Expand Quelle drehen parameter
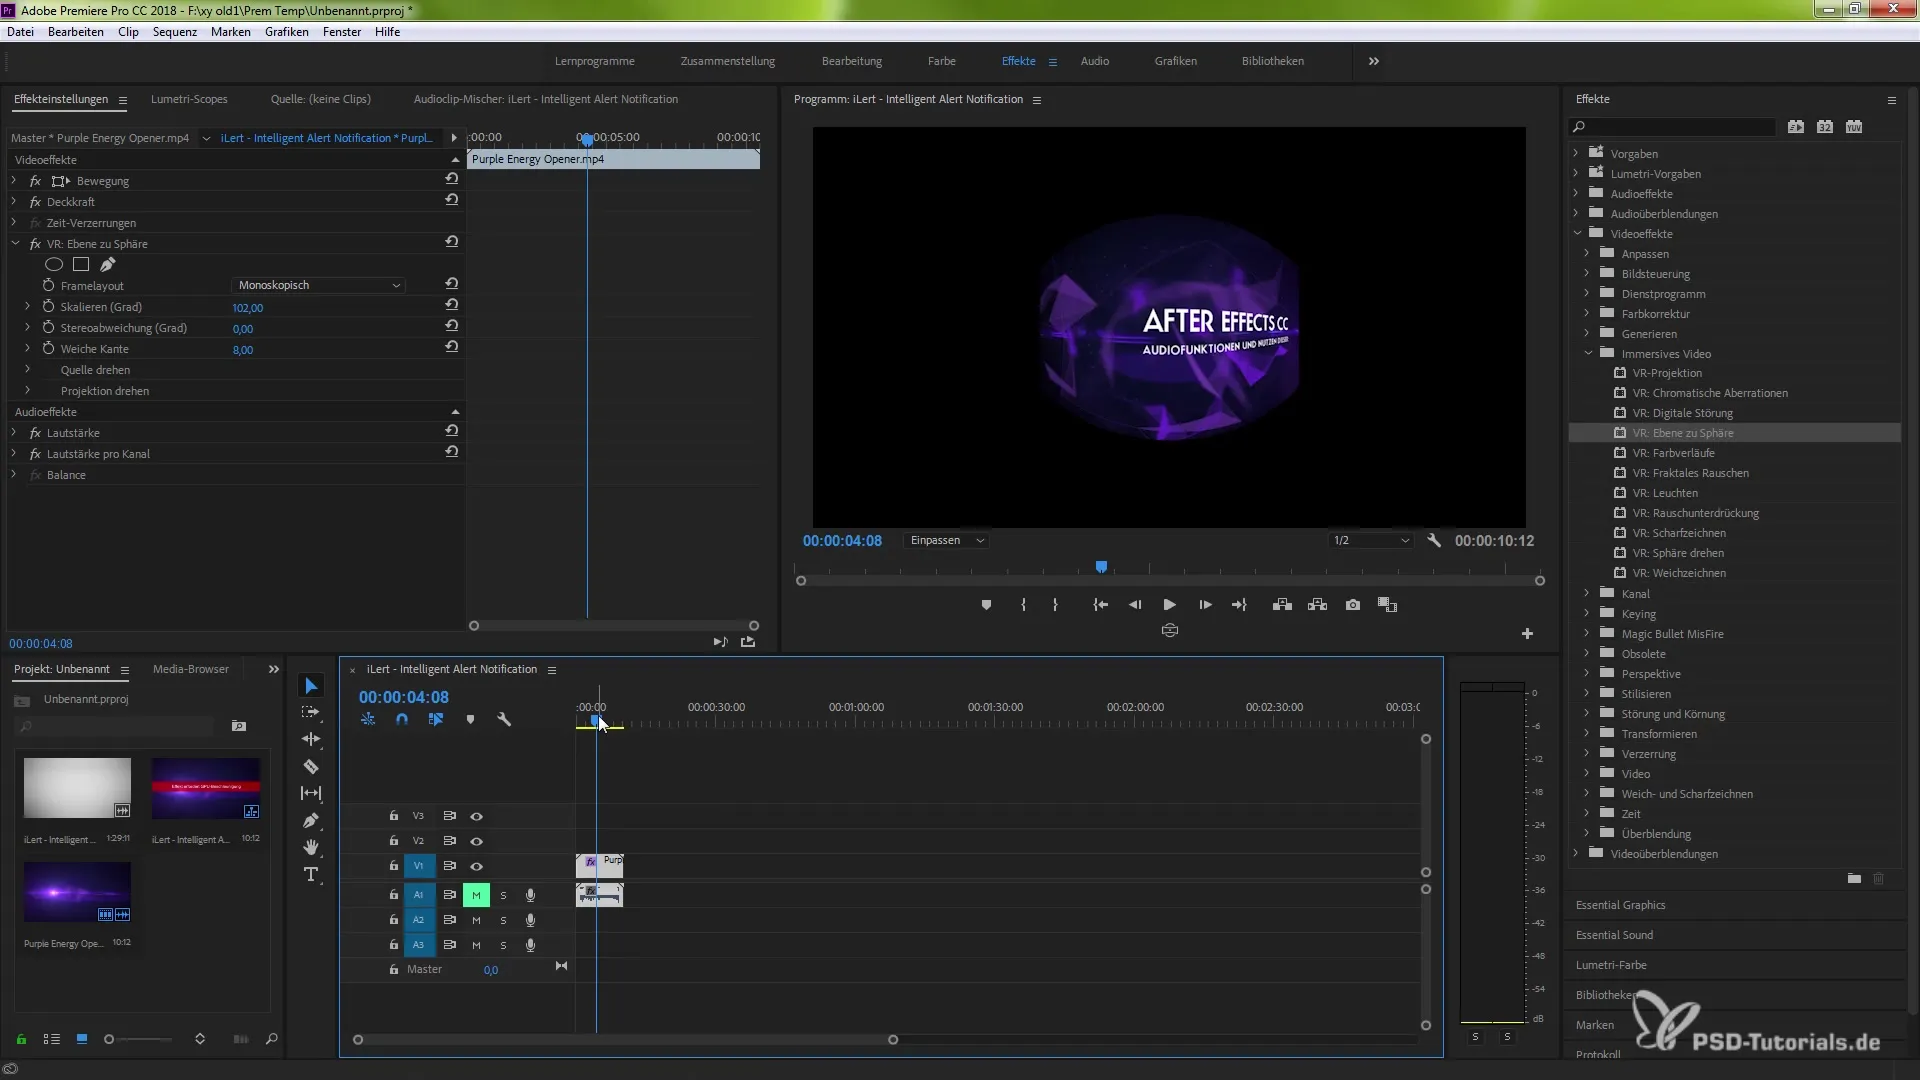This screenshot has width=1920, height=1080. click(27, 369)
